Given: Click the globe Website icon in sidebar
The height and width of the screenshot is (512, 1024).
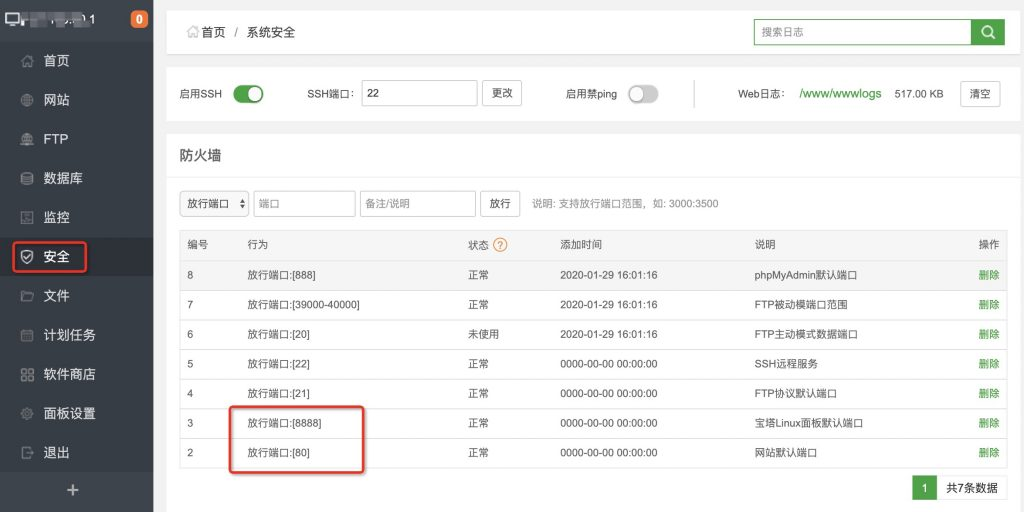Looking at the screenshot, I should (27, 100).
